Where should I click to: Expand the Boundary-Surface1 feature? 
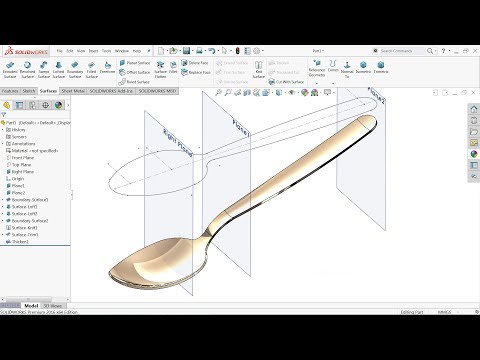3,200
